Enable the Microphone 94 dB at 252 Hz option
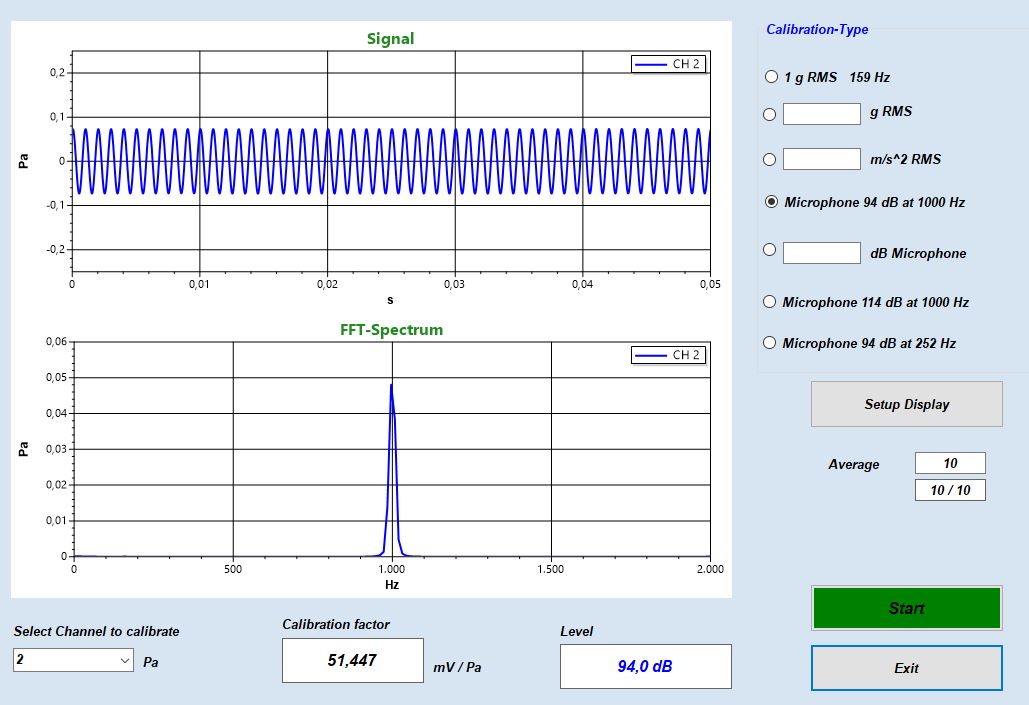 coord(770,343)
